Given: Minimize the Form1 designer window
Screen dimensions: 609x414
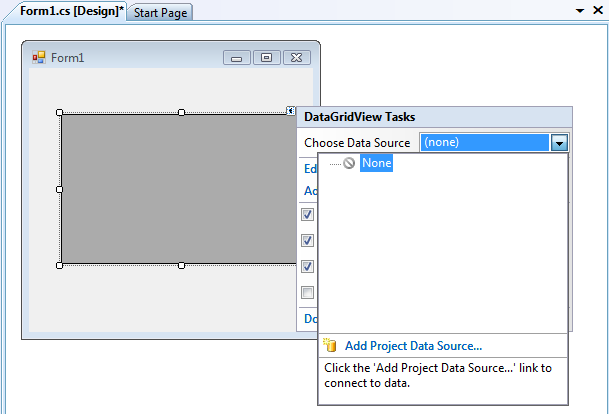Looking at the screenshot, I should [237, 58].
